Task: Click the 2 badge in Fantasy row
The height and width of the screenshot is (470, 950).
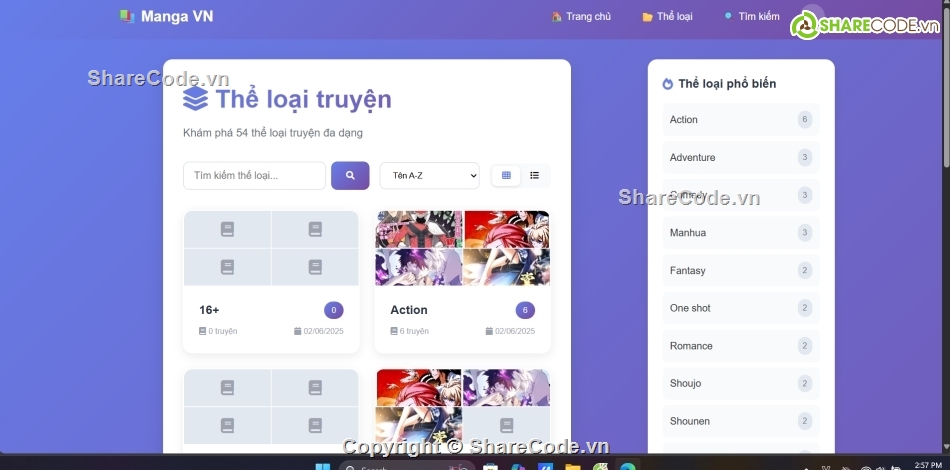Action: (805, 271)
